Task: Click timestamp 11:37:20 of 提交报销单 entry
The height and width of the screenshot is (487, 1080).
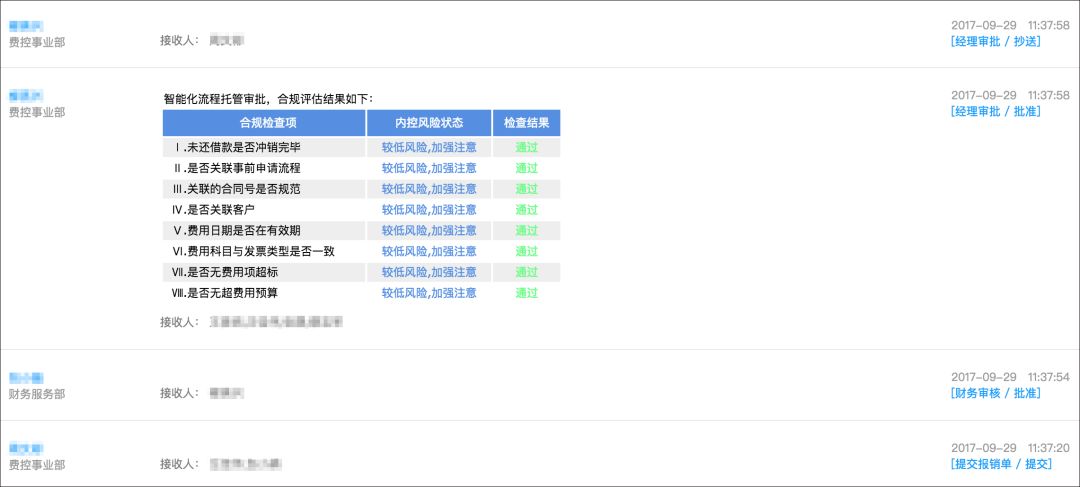Action: tap(1048, 448)
